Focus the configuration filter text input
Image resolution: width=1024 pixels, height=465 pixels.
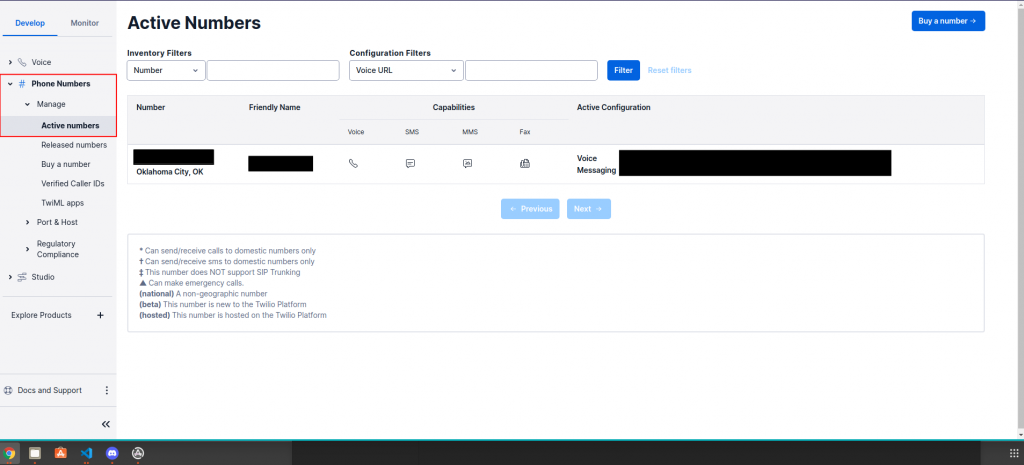532,71
